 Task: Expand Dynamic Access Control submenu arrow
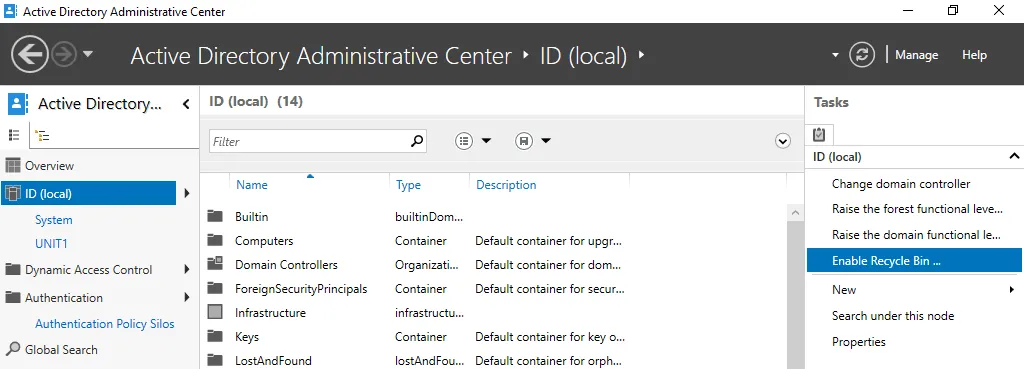[187, 269]
